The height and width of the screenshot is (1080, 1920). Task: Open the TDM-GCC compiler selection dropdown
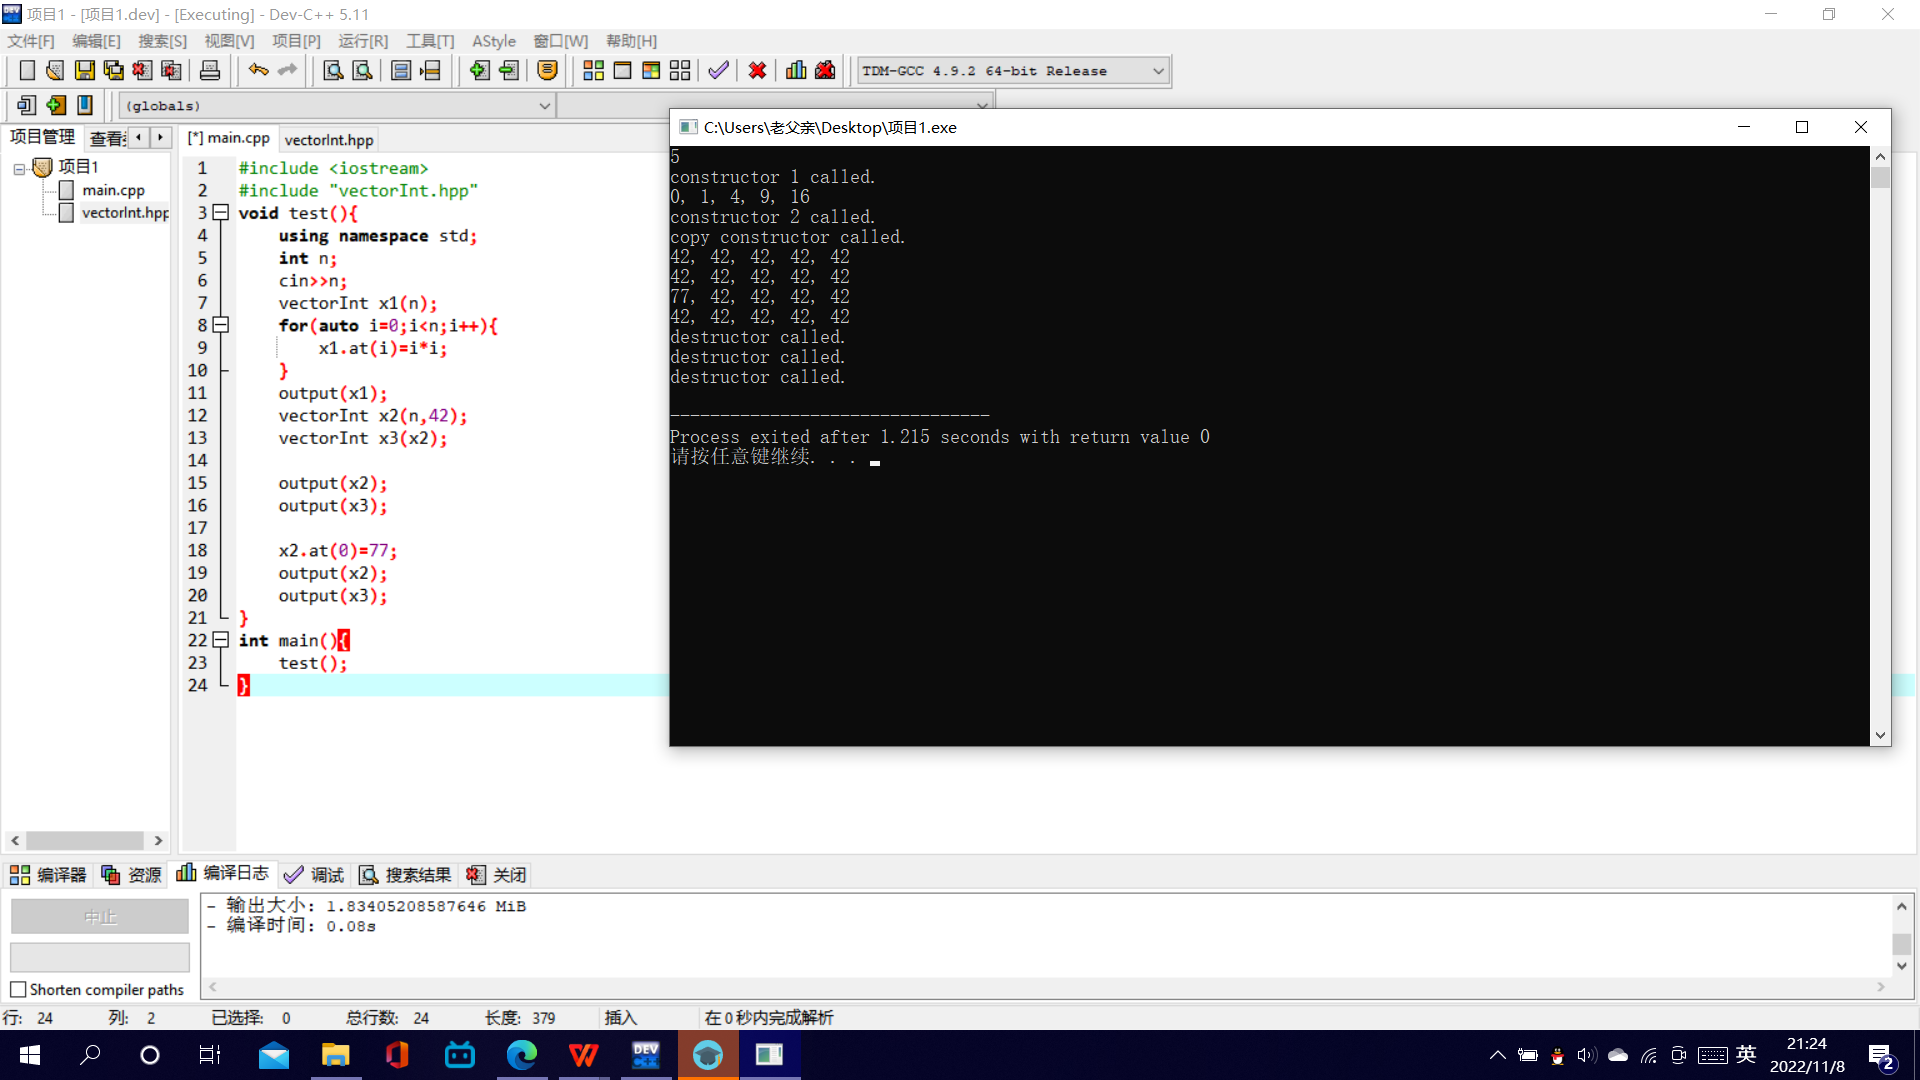pyautogui.click(x=1157, y=71)
